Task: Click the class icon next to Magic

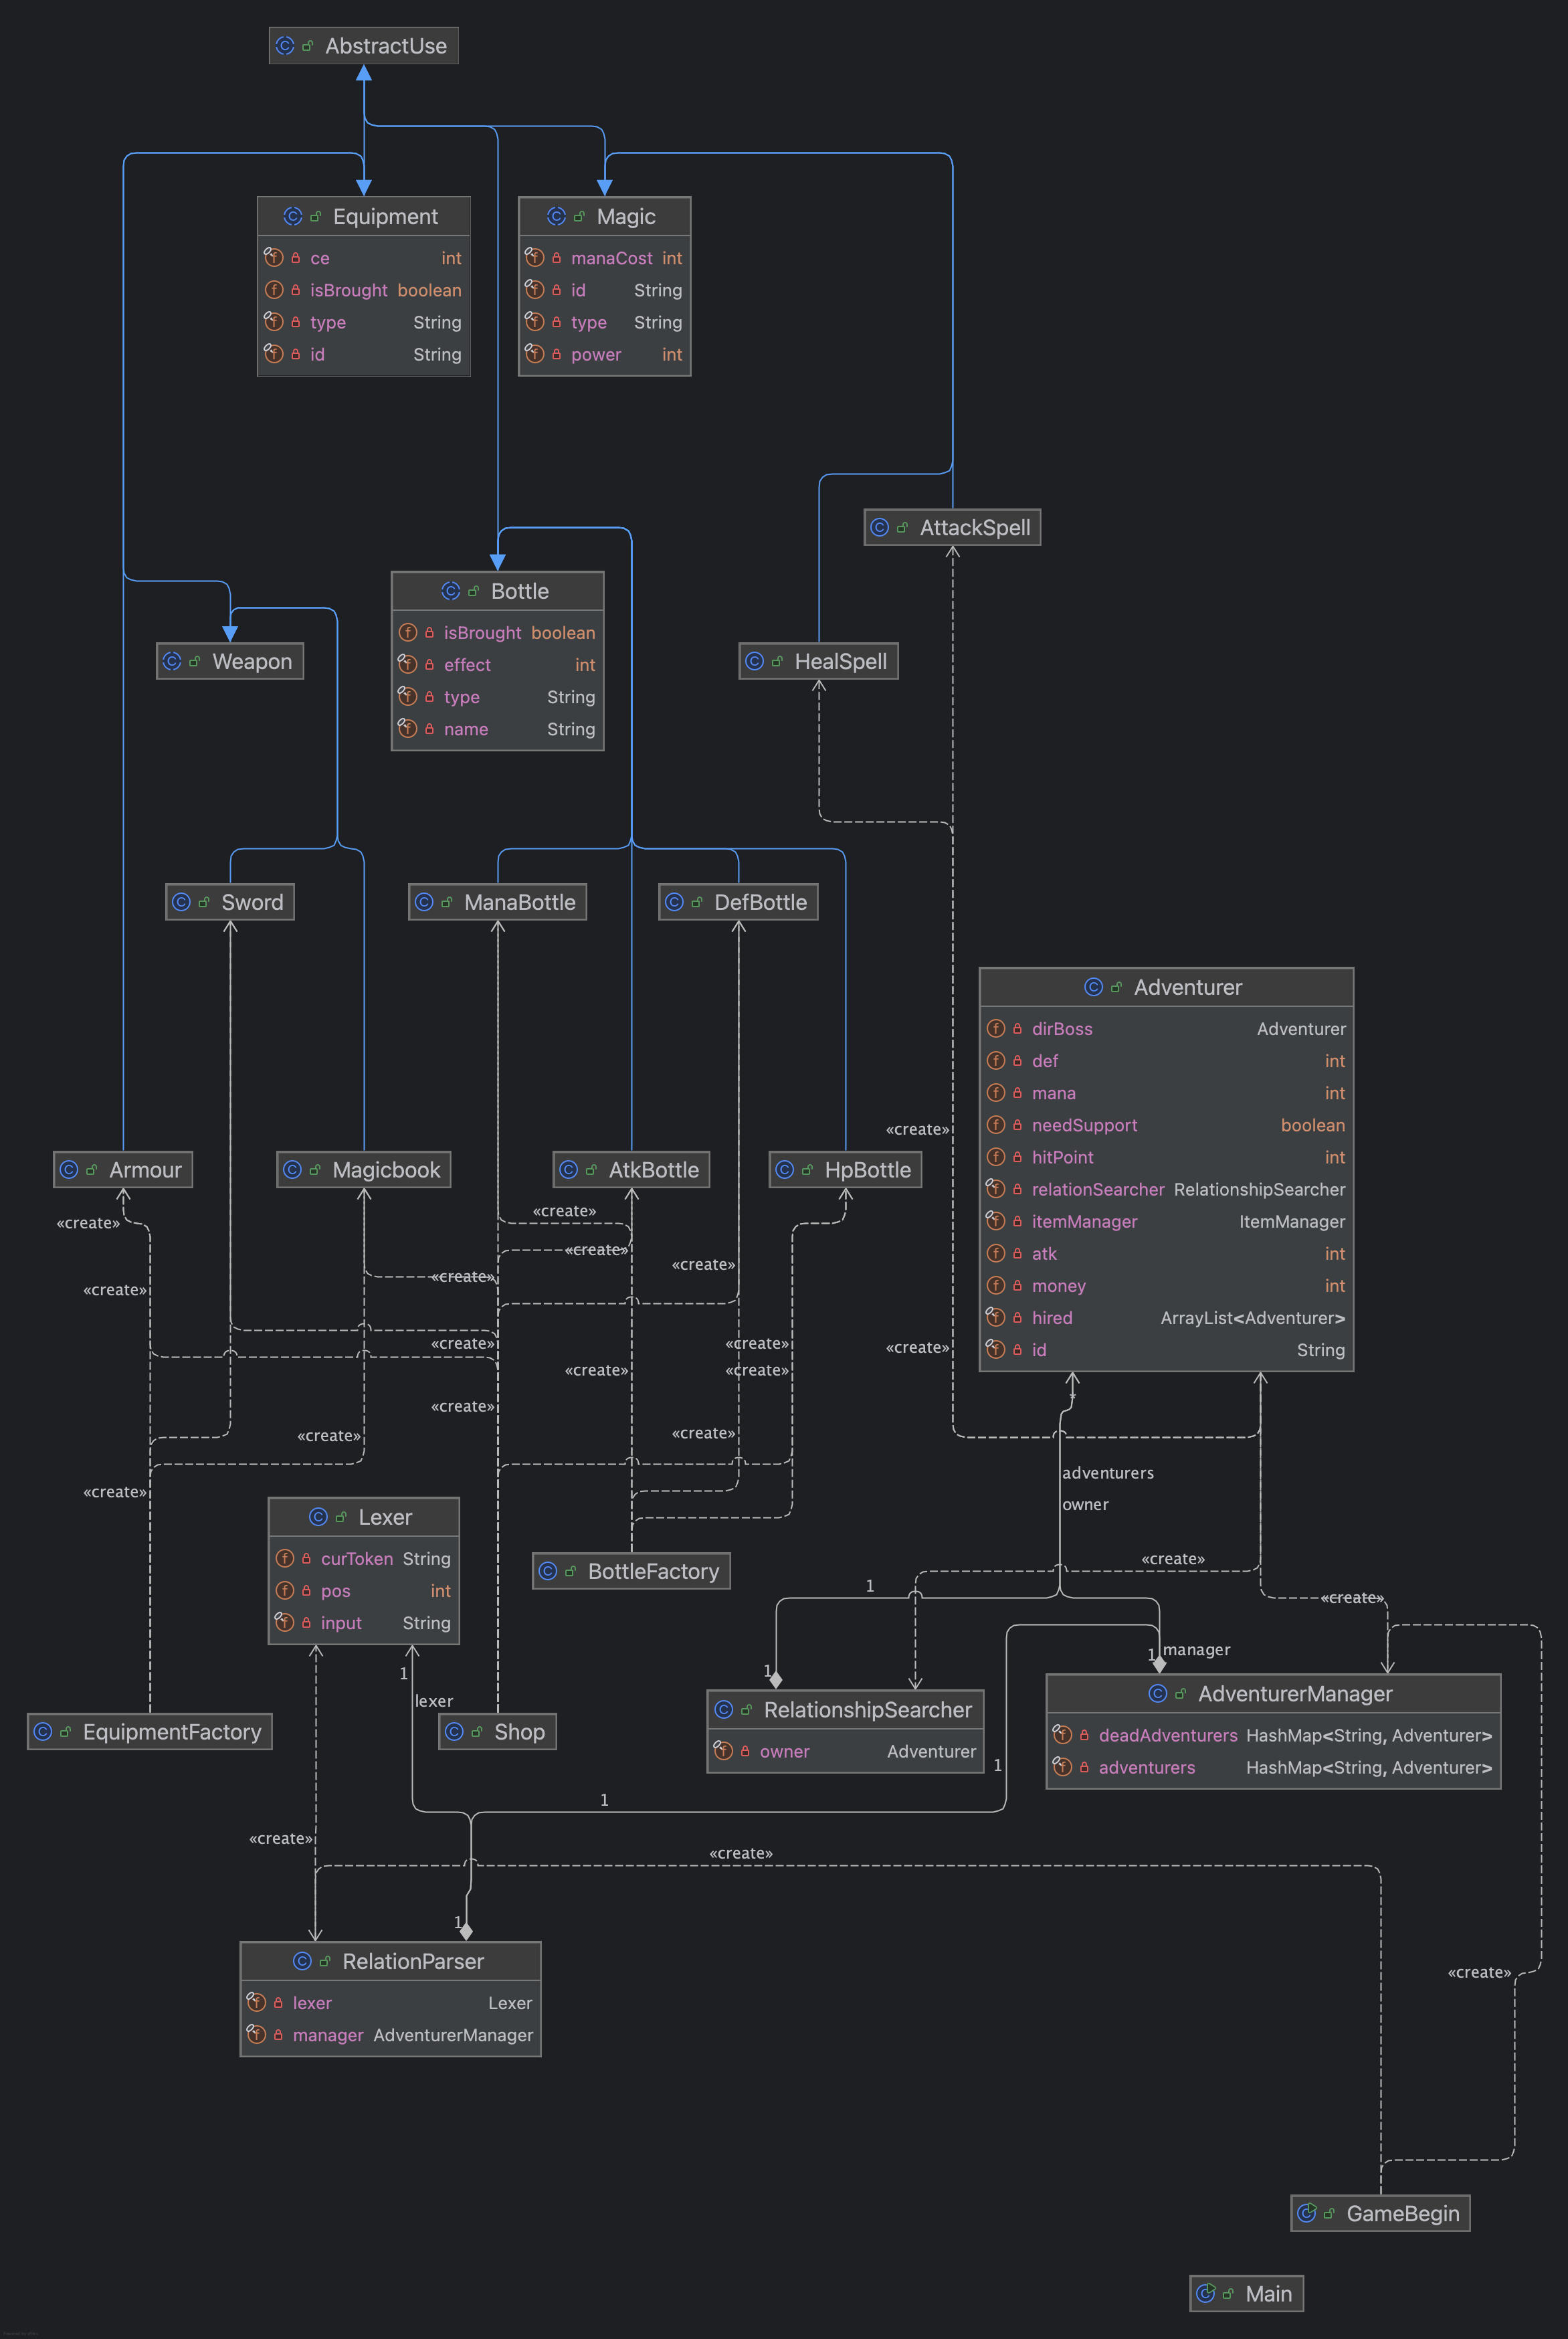Action: point(557,217)
